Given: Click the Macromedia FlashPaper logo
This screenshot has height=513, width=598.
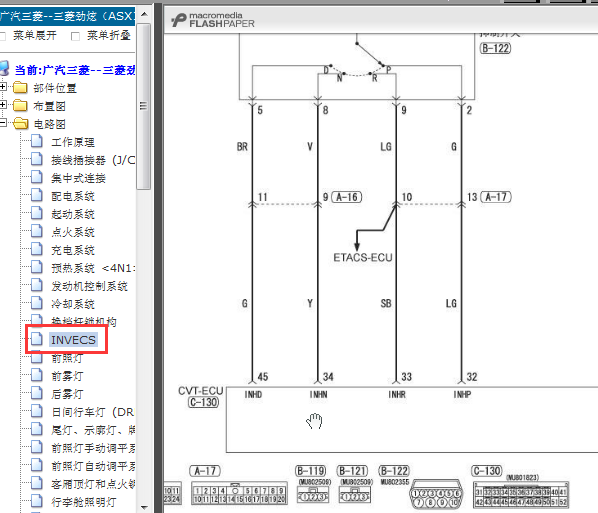Looking at the screenshot, I should click(x=213, y=20).
